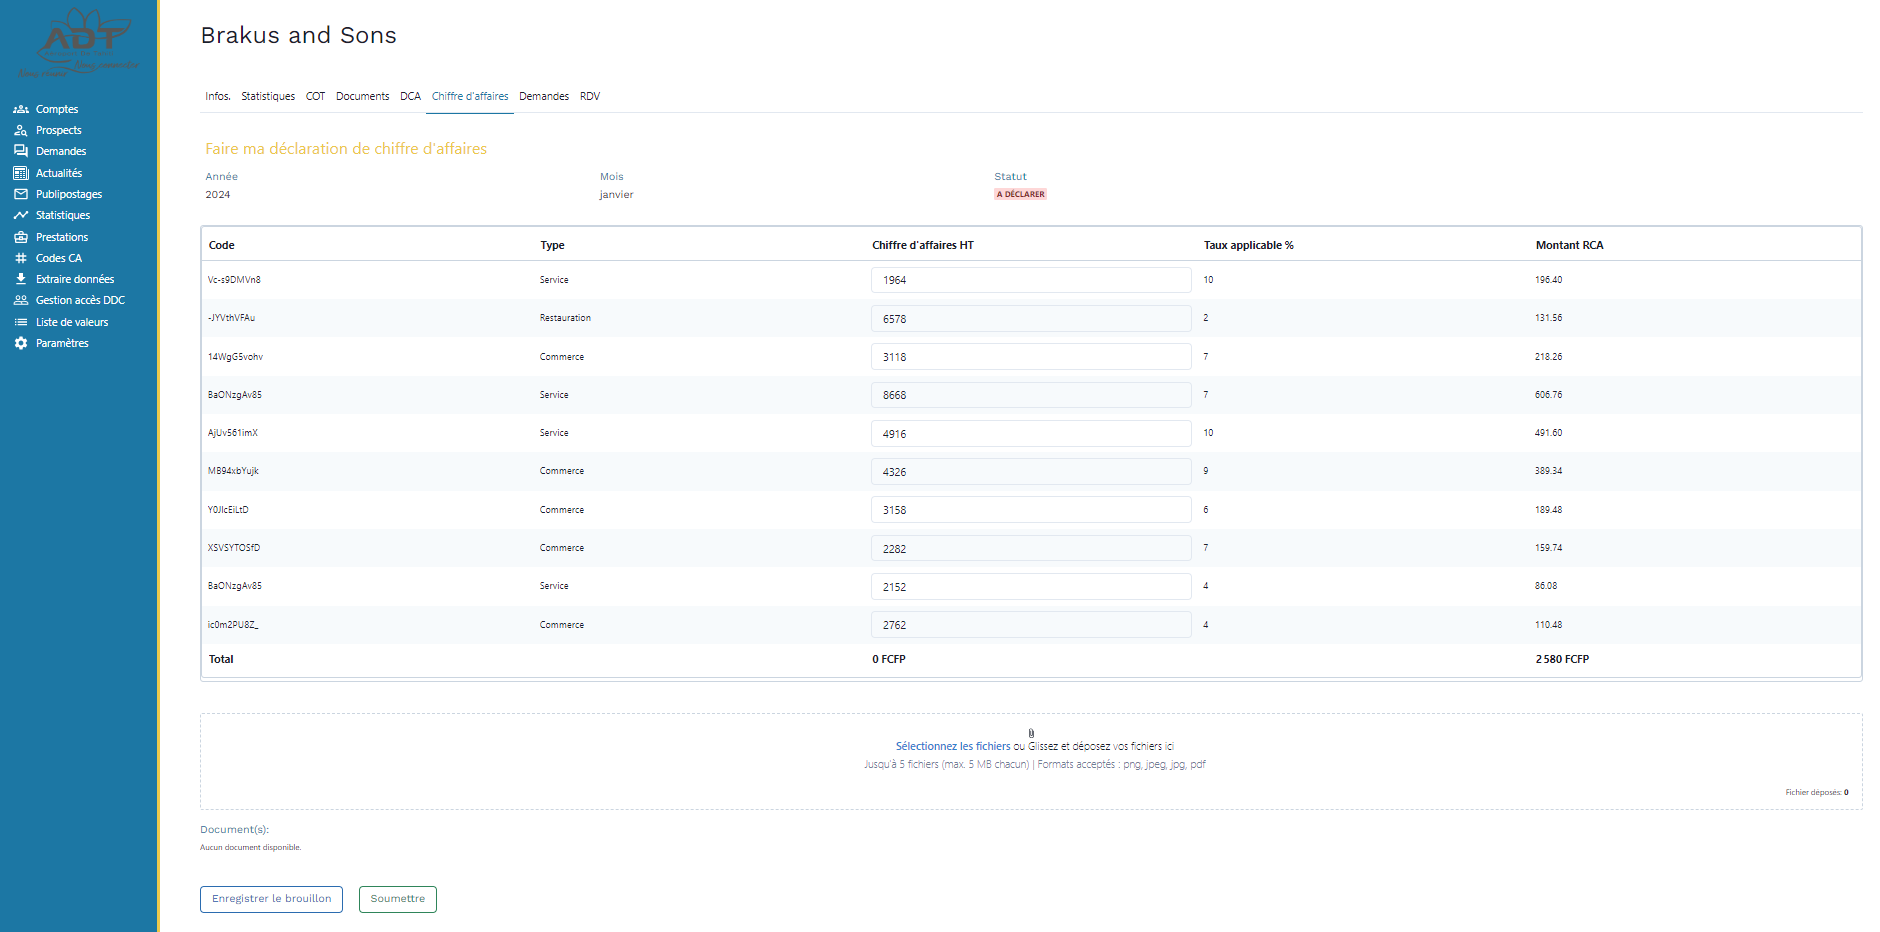The width and height of the screenshot is (1880, 932).
Task: Open the COT tab
Action: [315, 96]
